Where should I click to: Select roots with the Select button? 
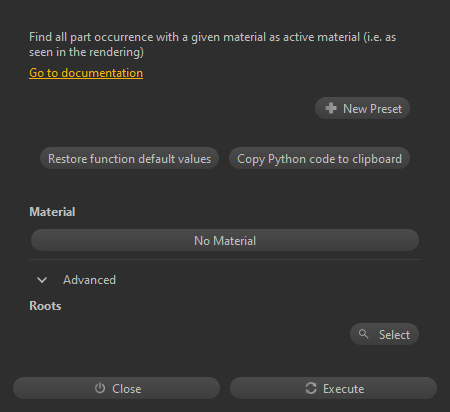pyautogui.click(x=384, y=334)
